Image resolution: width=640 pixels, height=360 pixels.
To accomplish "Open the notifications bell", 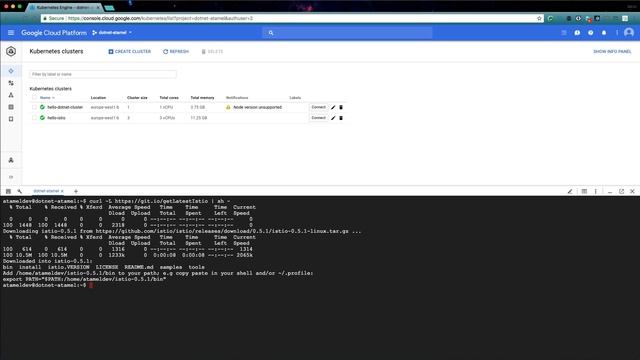I will click(x=604, y=33).
